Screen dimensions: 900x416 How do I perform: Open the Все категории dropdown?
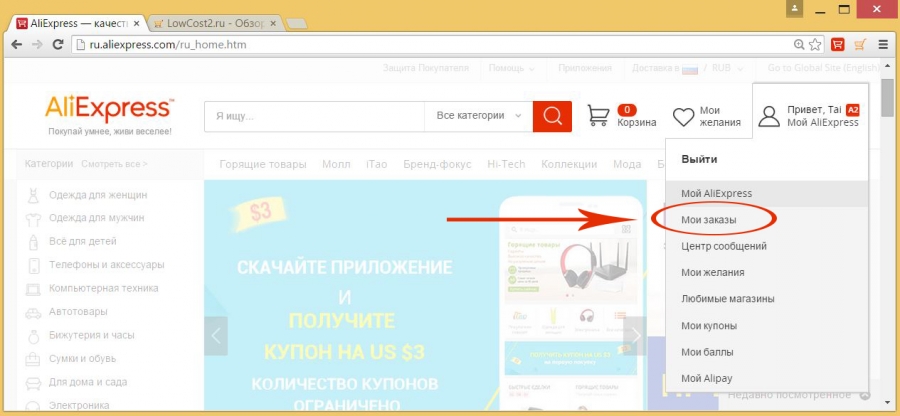pos(479,116)
